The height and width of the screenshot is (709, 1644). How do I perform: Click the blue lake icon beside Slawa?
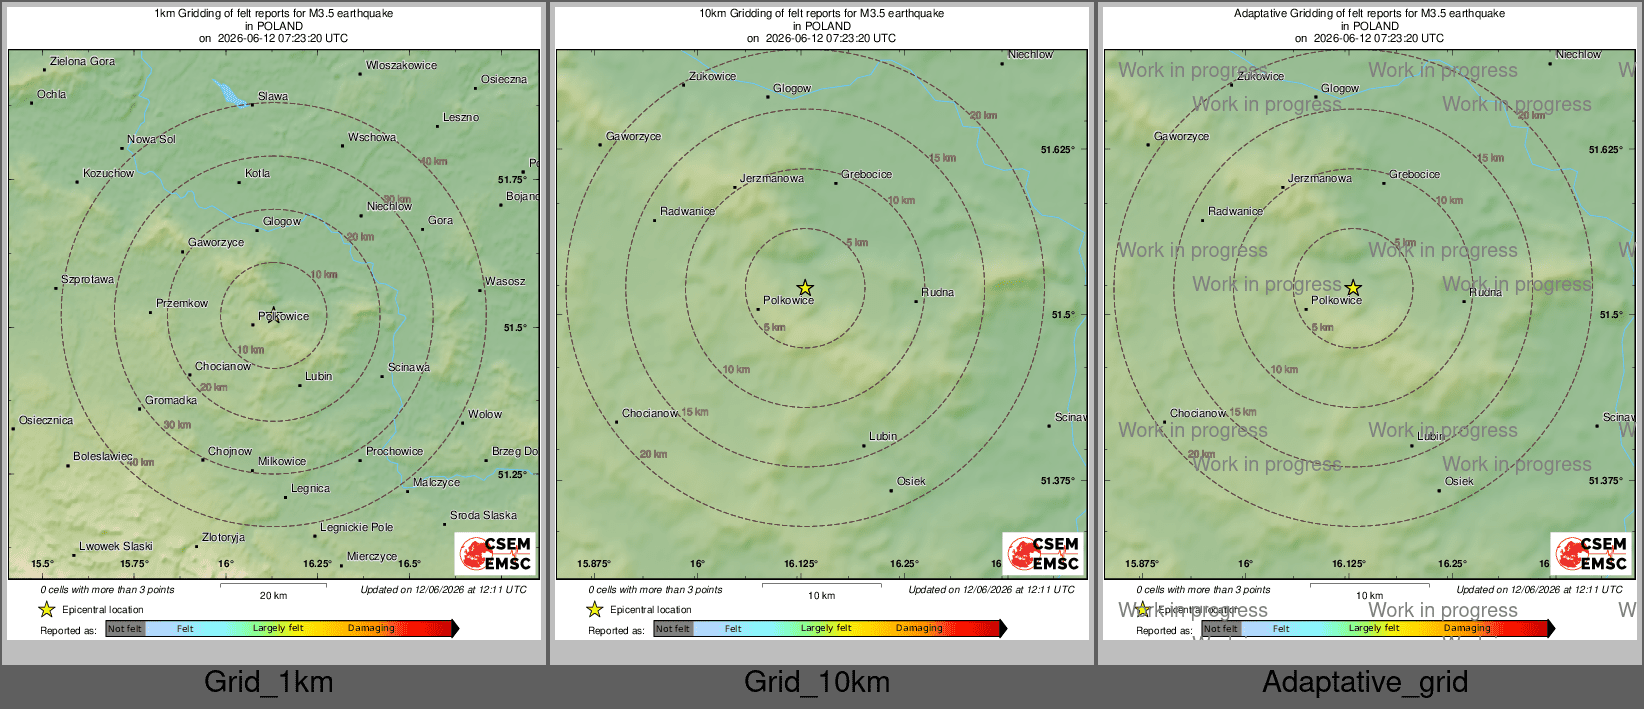tap(230, 94)
